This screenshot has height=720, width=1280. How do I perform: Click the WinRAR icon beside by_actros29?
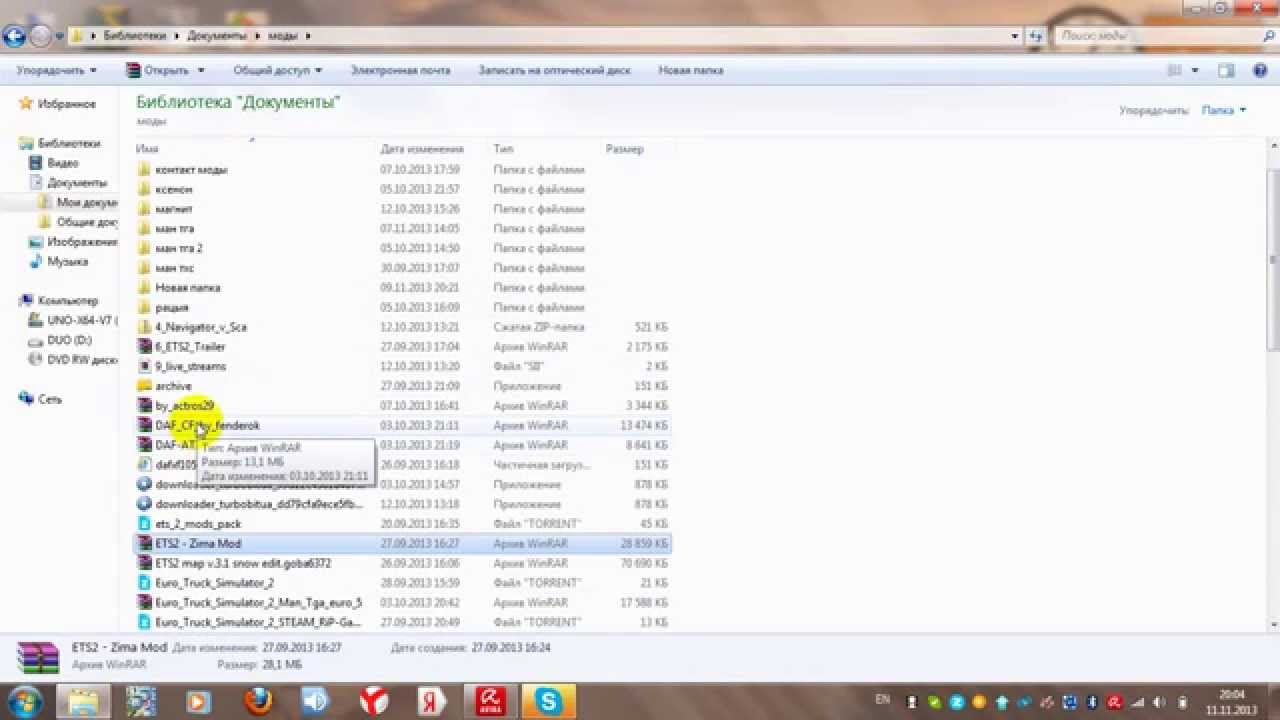tap(144, 405)
